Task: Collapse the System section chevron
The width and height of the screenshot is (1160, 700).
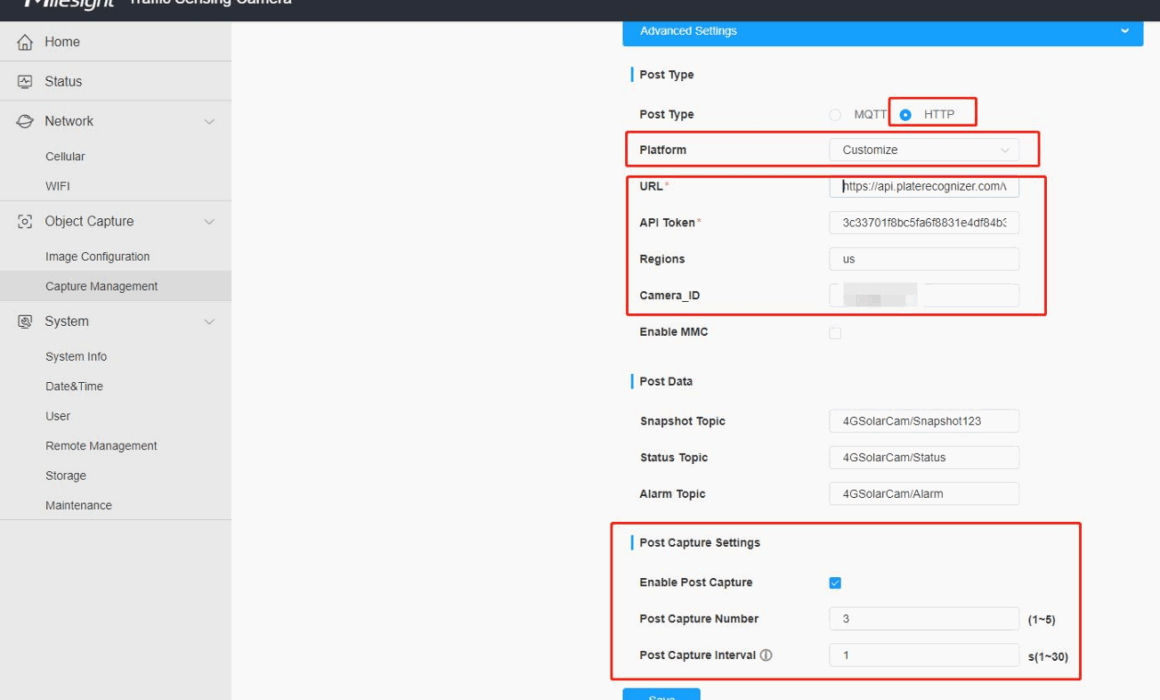Action: [x=209, y=322]
